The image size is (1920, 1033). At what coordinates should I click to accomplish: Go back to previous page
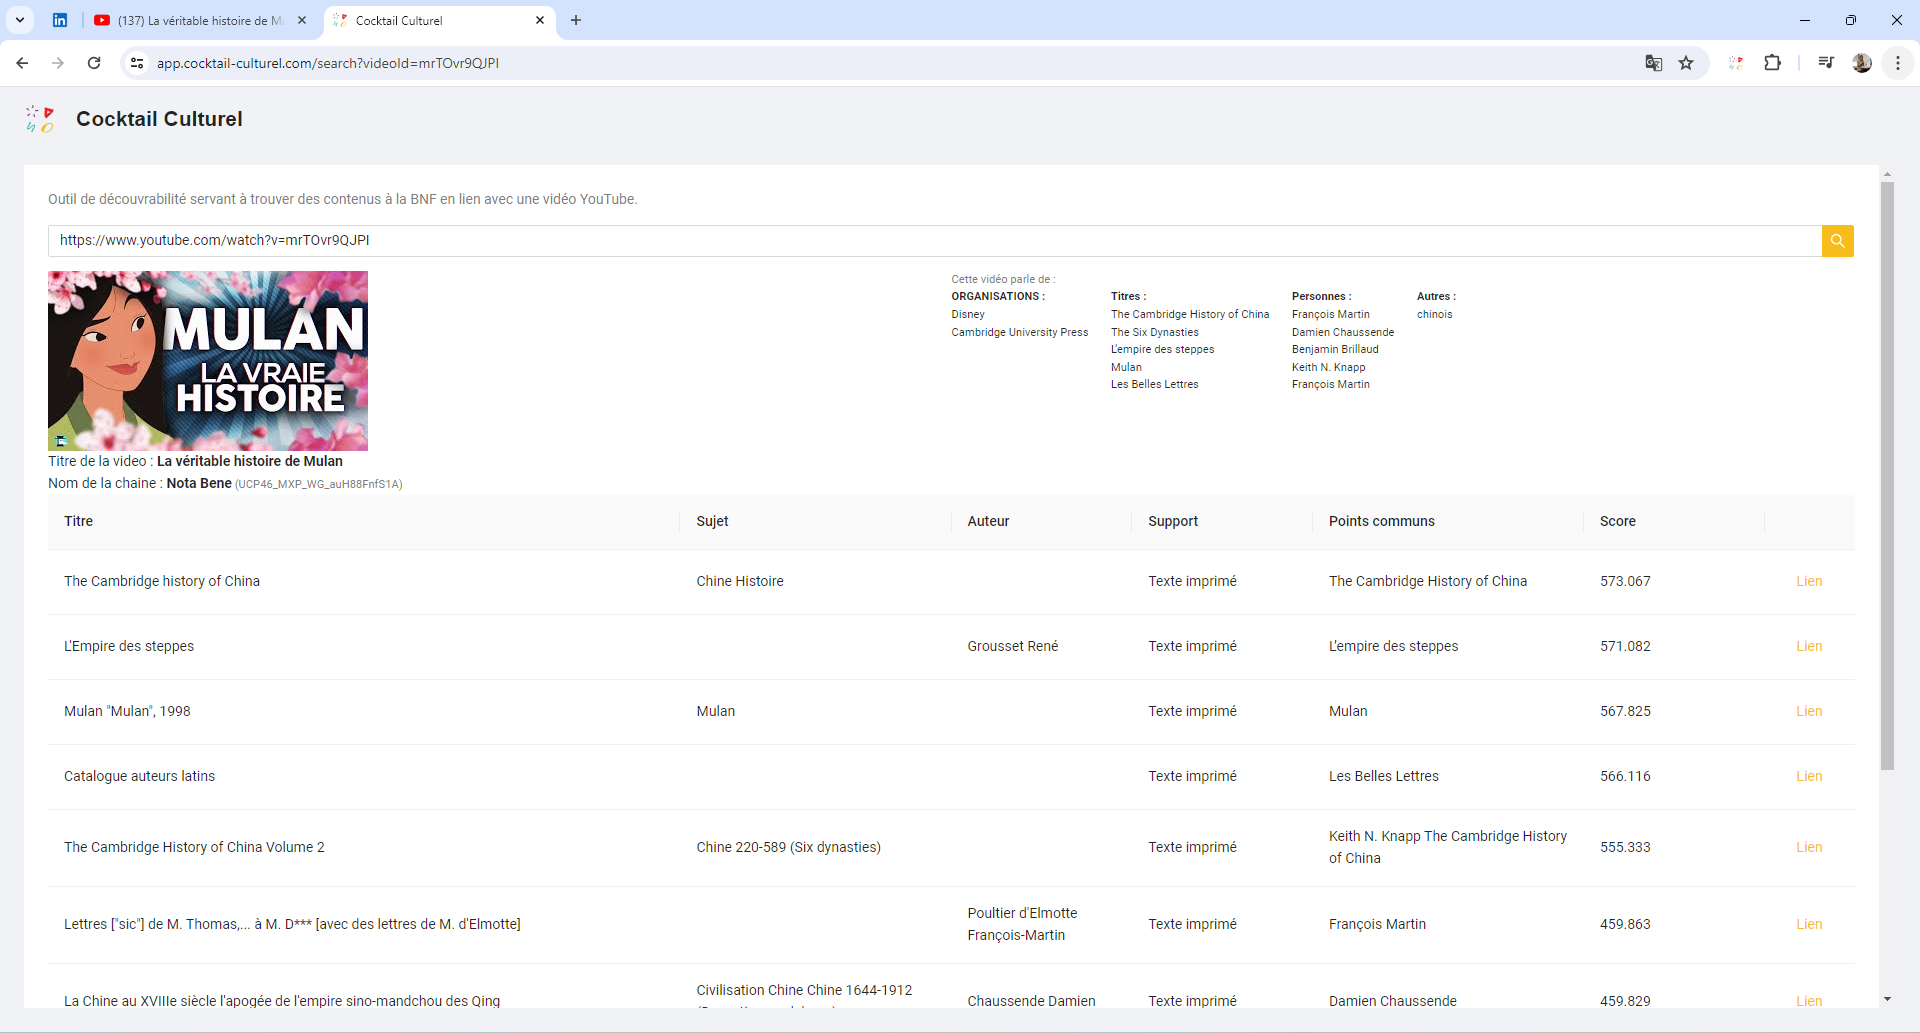coord(22,63)
